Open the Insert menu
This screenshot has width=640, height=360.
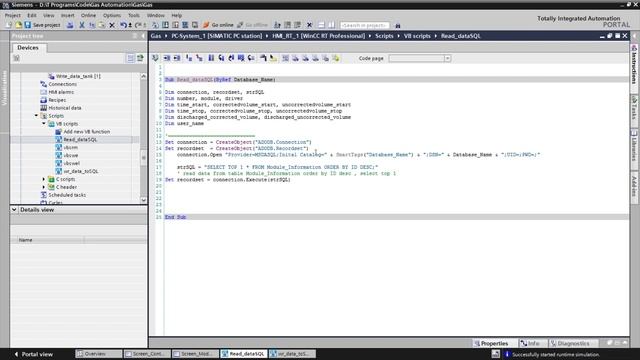(68, 15)
